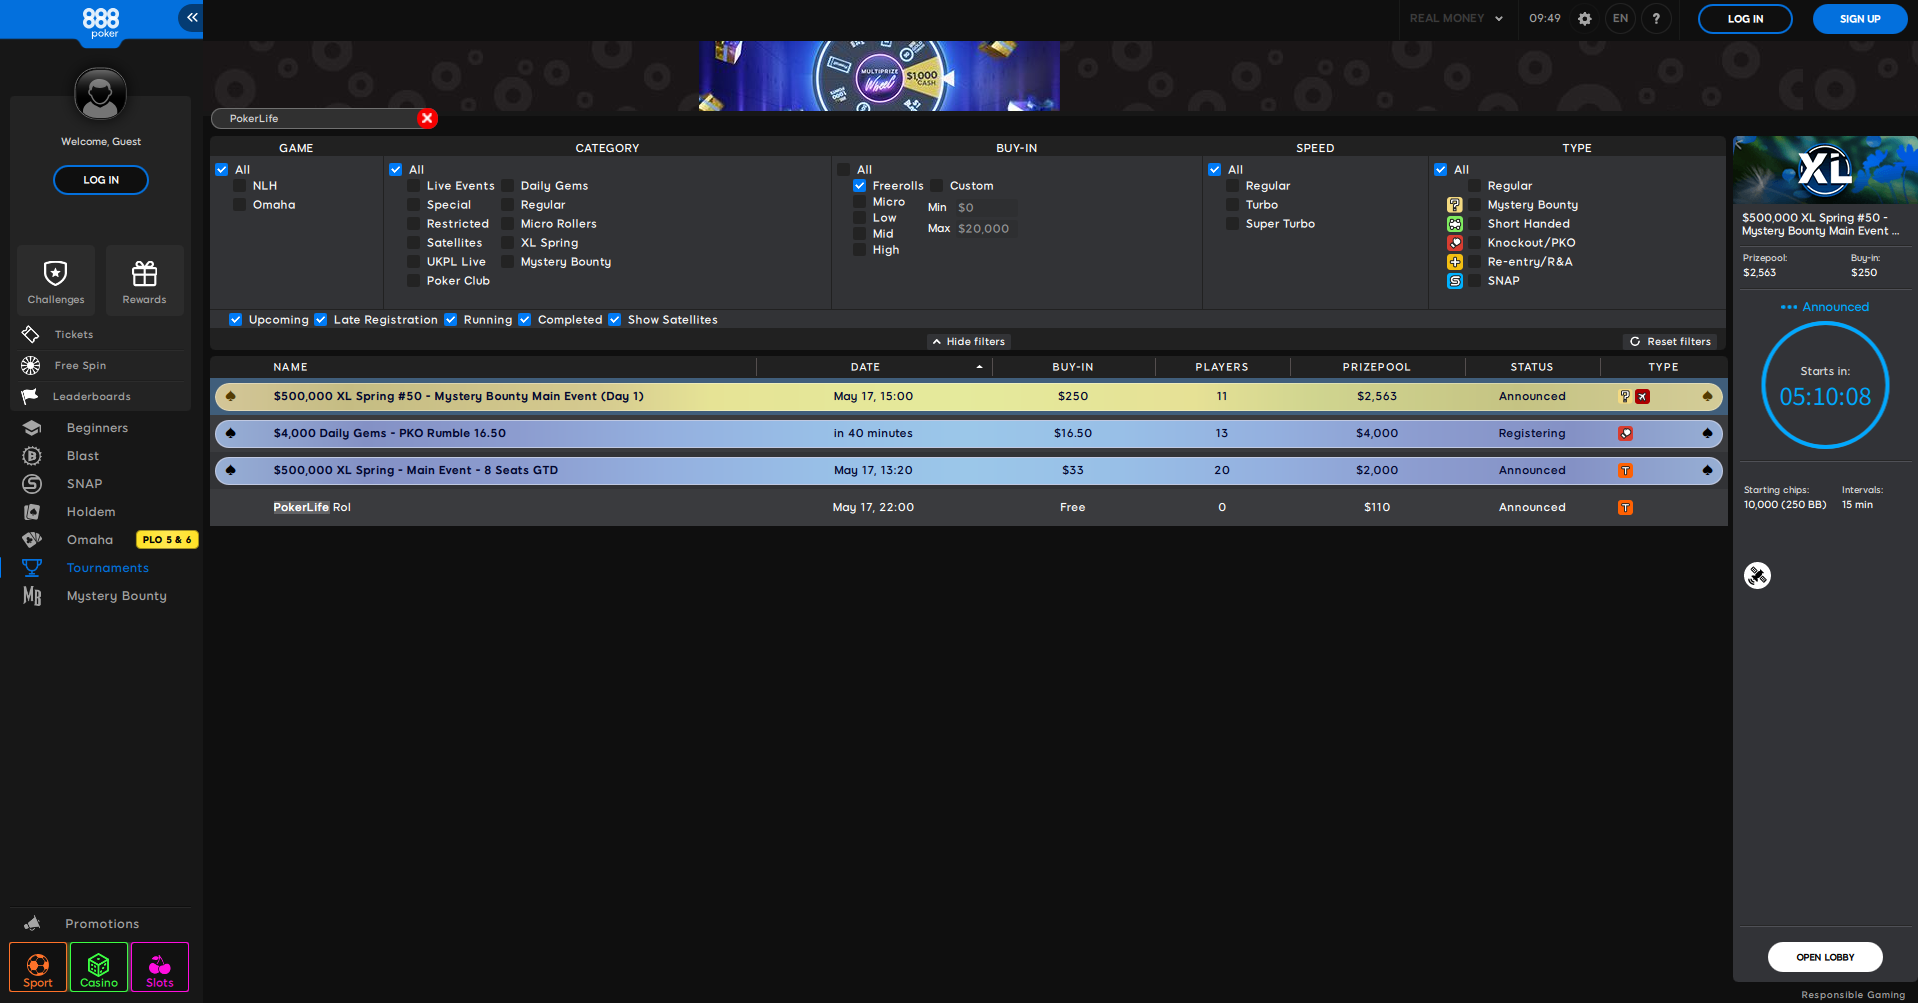Enable the XL Spring category checkbox
This screenshot has height=1003, width=1918.
(508, 243)
